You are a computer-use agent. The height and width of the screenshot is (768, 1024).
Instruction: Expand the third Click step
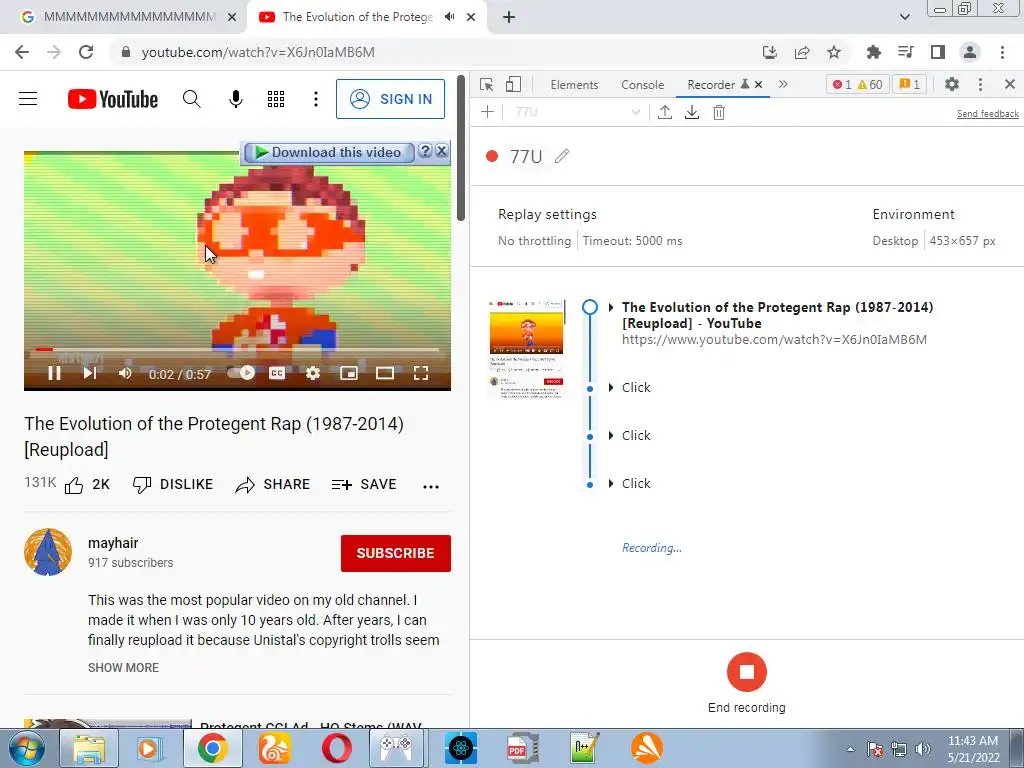click(611, 483)
